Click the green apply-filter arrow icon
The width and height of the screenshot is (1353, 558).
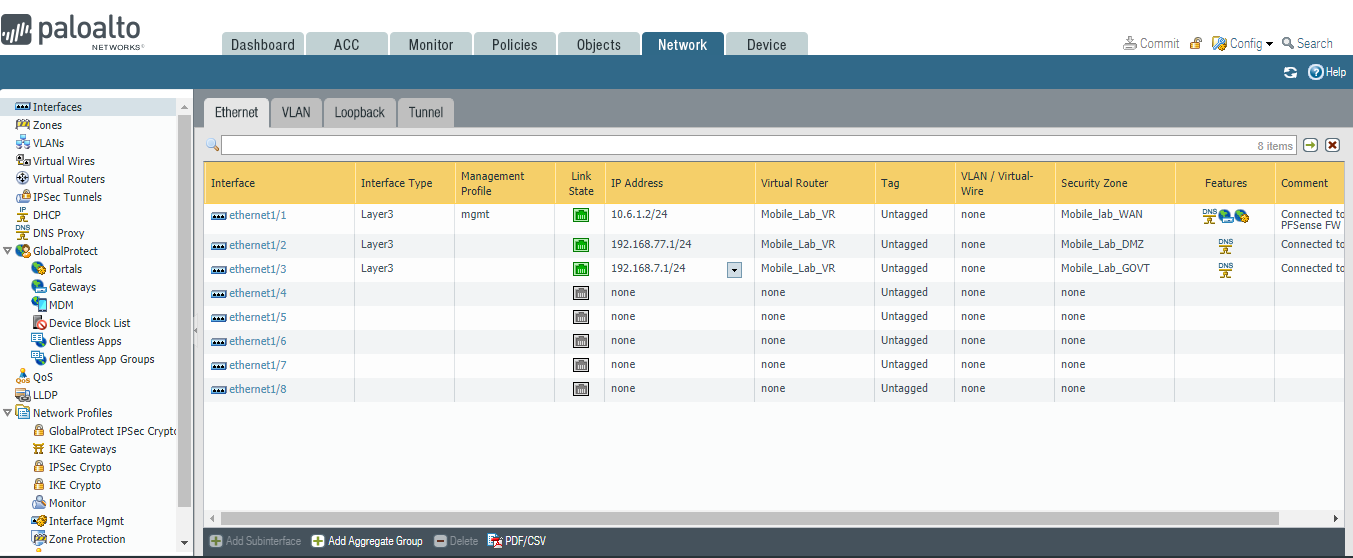(1311, 146)
